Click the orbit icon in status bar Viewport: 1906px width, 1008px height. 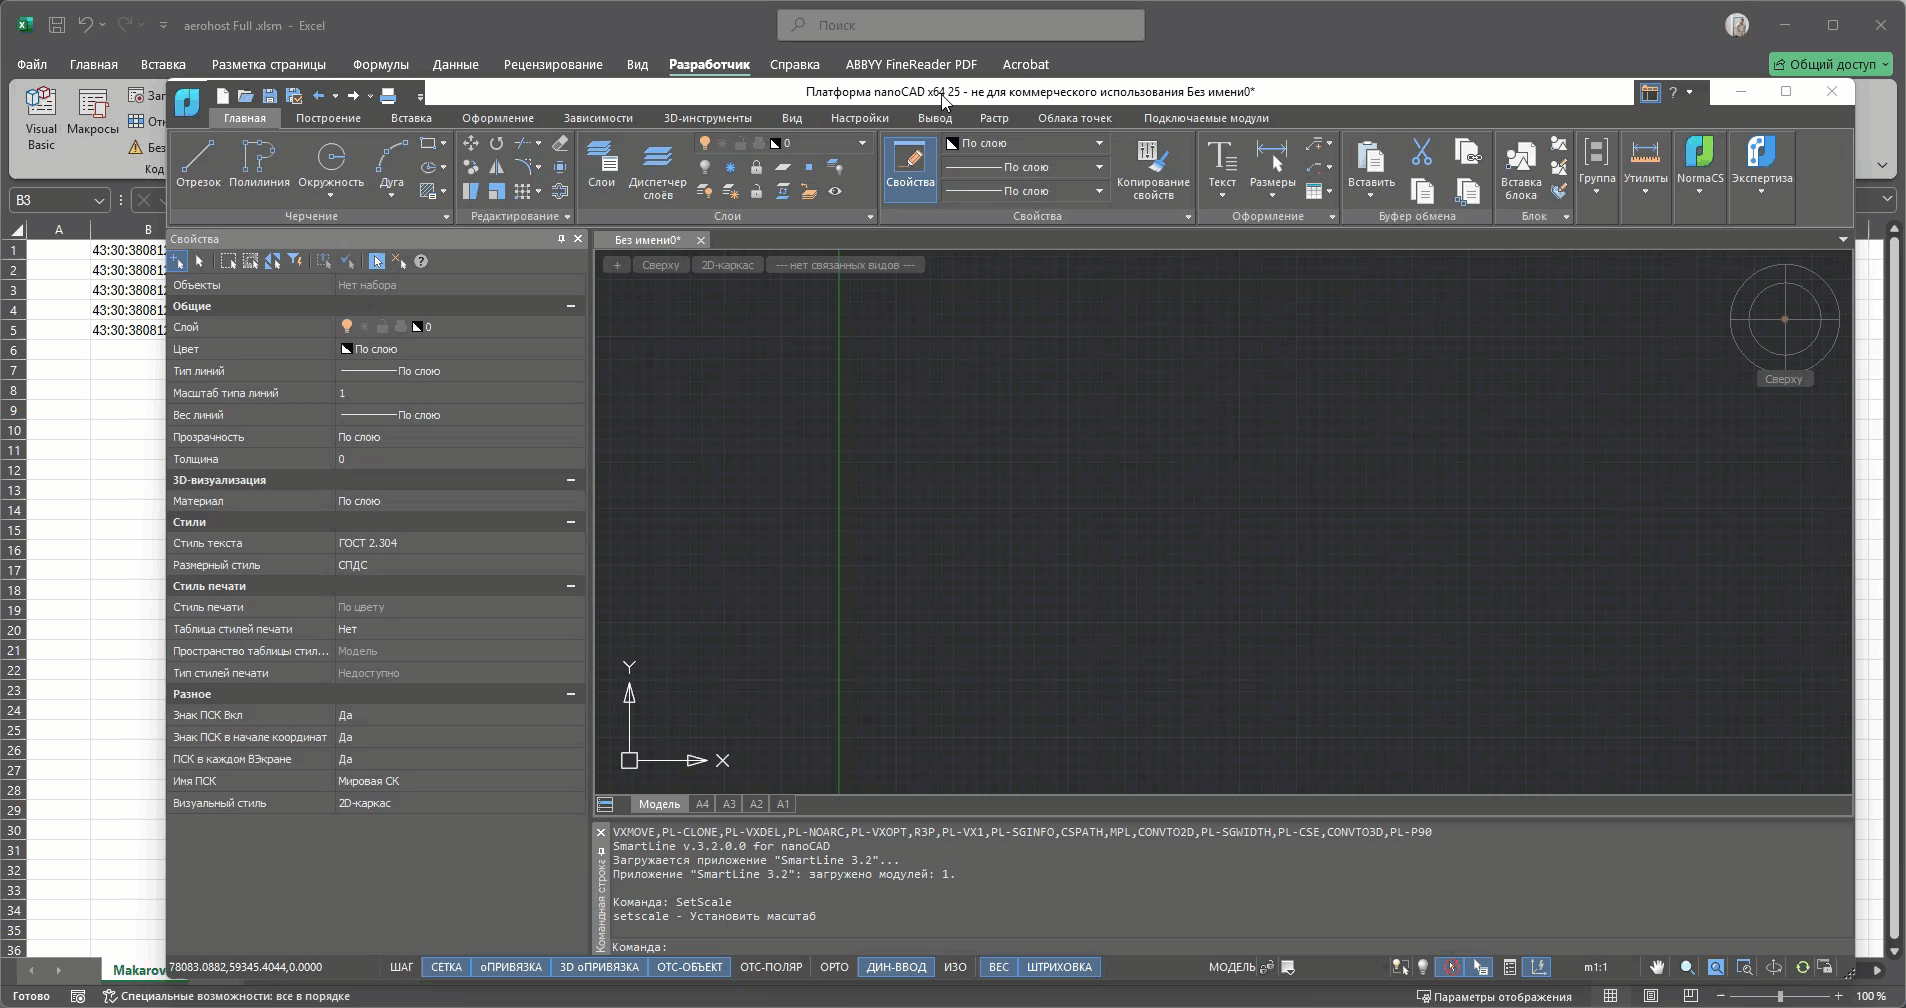(x=1773, y=967)
